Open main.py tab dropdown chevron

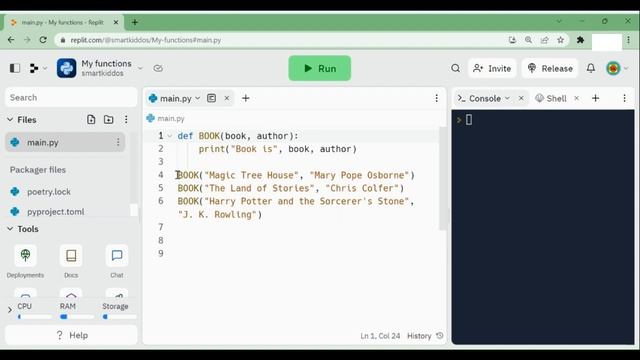198,98
